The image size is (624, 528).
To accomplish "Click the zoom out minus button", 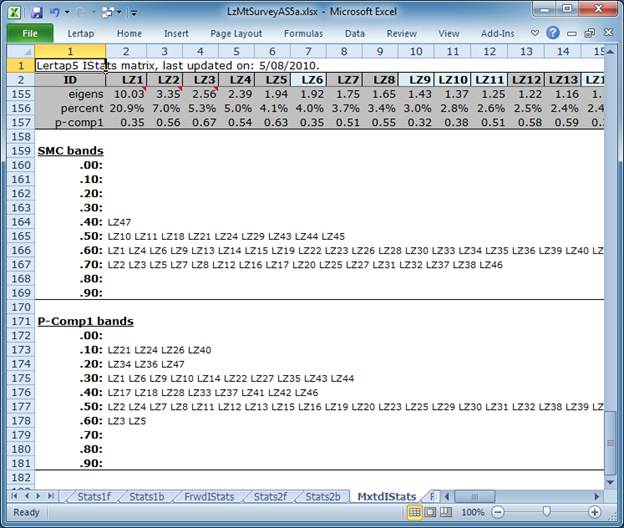I will (x=506, y=512).
